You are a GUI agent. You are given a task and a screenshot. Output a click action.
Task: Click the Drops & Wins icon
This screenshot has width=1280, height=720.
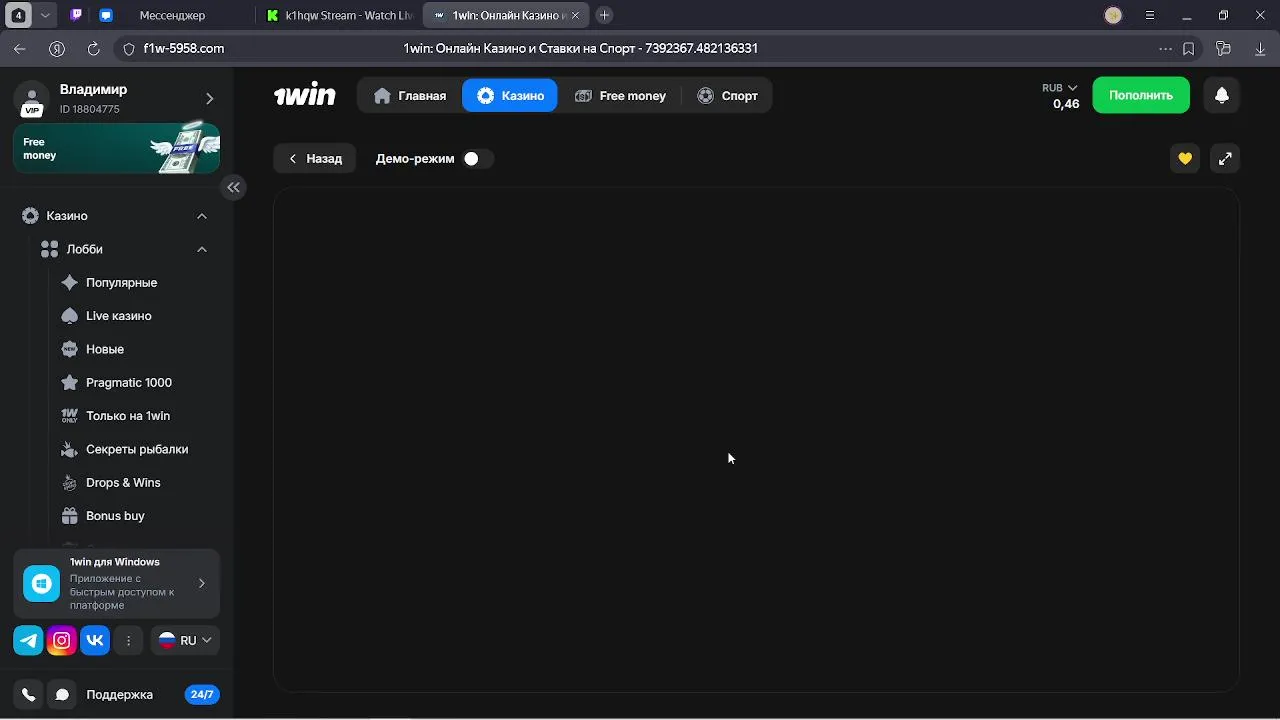[x=69, y=482]
